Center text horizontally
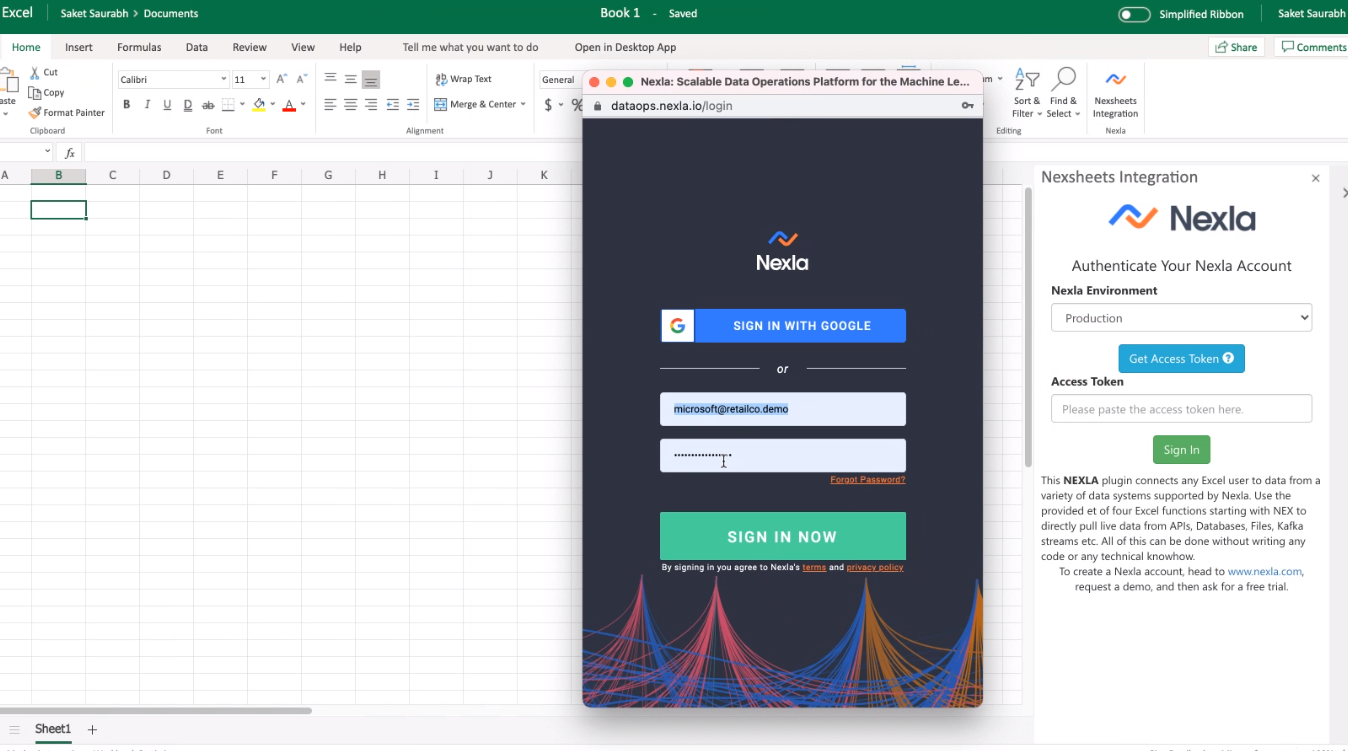Screen dimensions: 1348x751 tap(350, 105)
